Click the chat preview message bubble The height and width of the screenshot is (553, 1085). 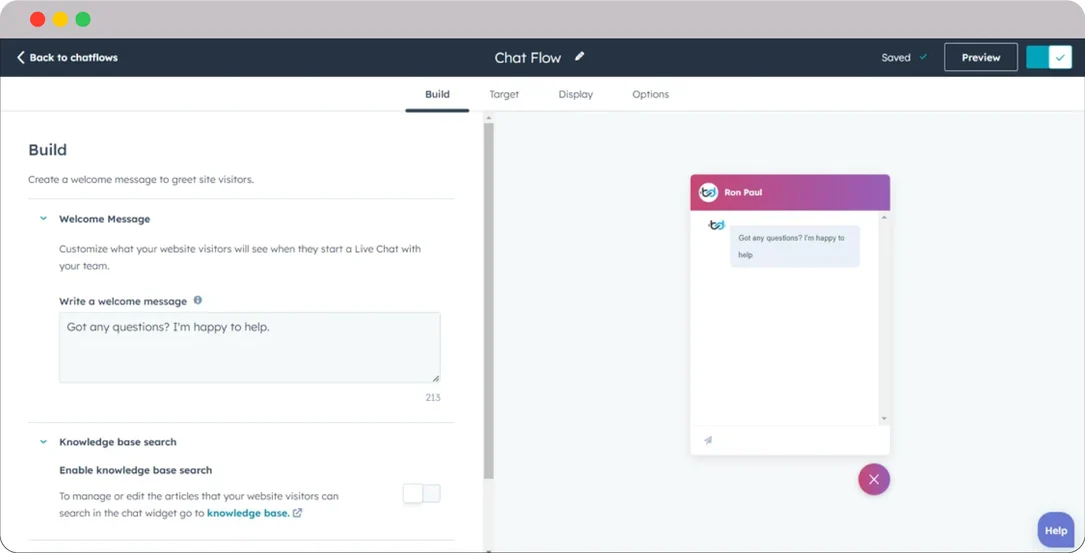(x=794, y=246)
